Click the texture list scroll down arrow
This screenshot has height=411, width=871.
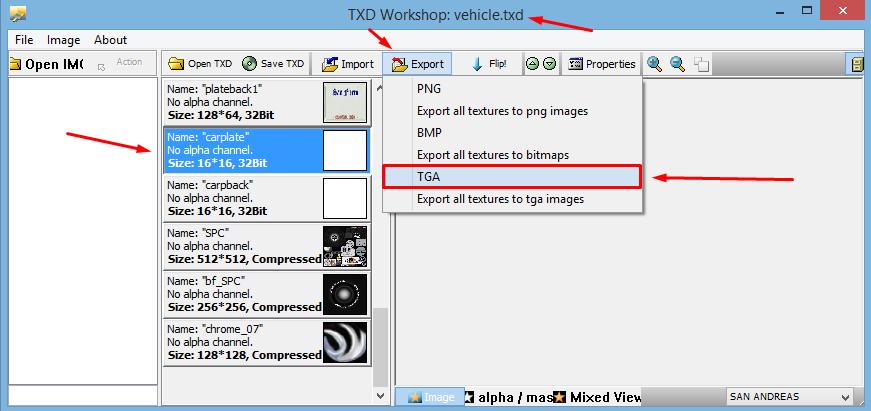point(379,396)
